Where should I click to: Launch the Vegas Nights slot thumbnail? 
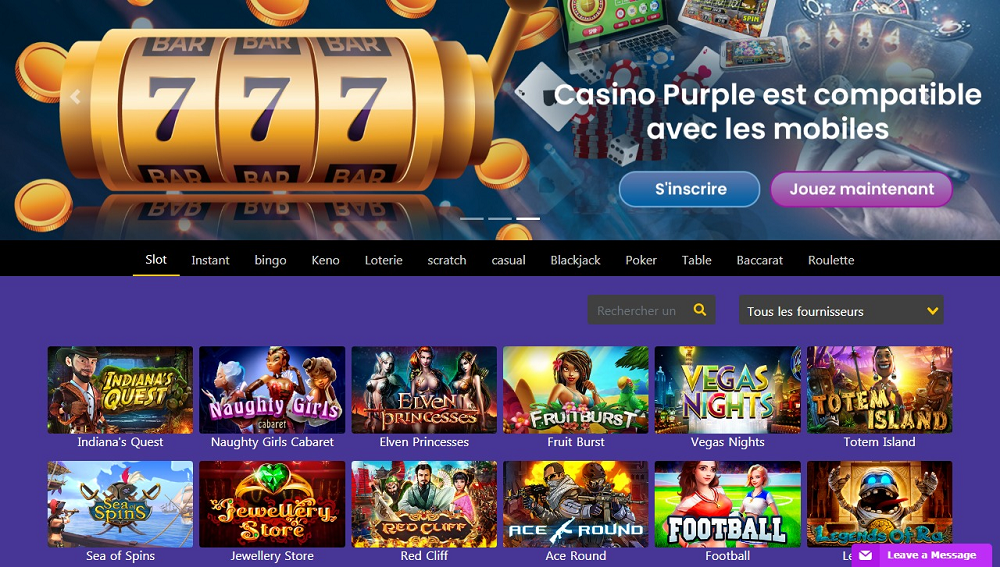[728, 390]
